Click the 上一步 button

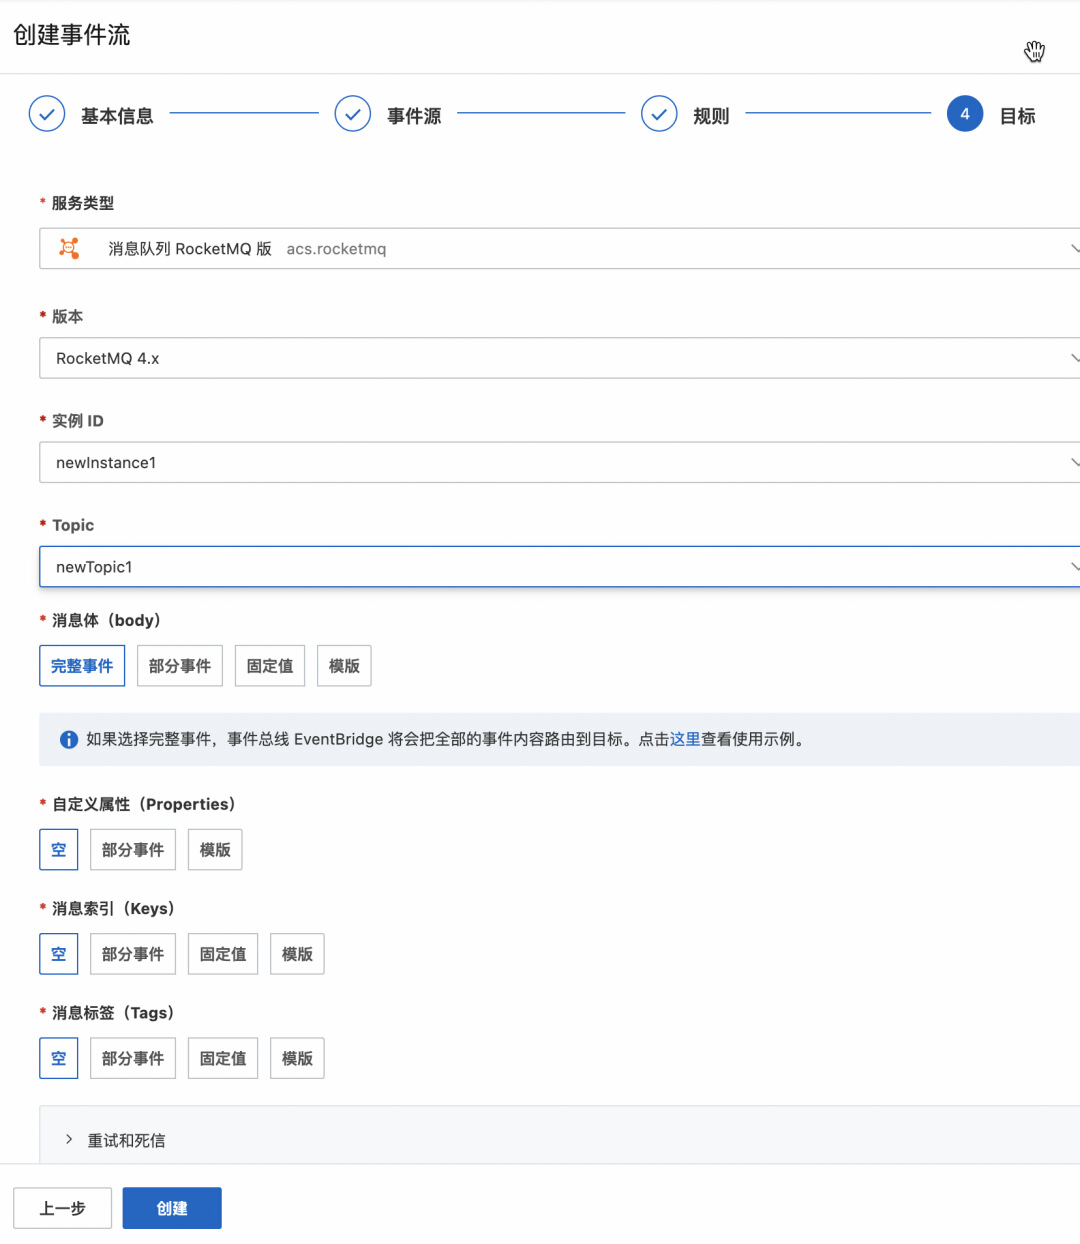(62, 1208)
